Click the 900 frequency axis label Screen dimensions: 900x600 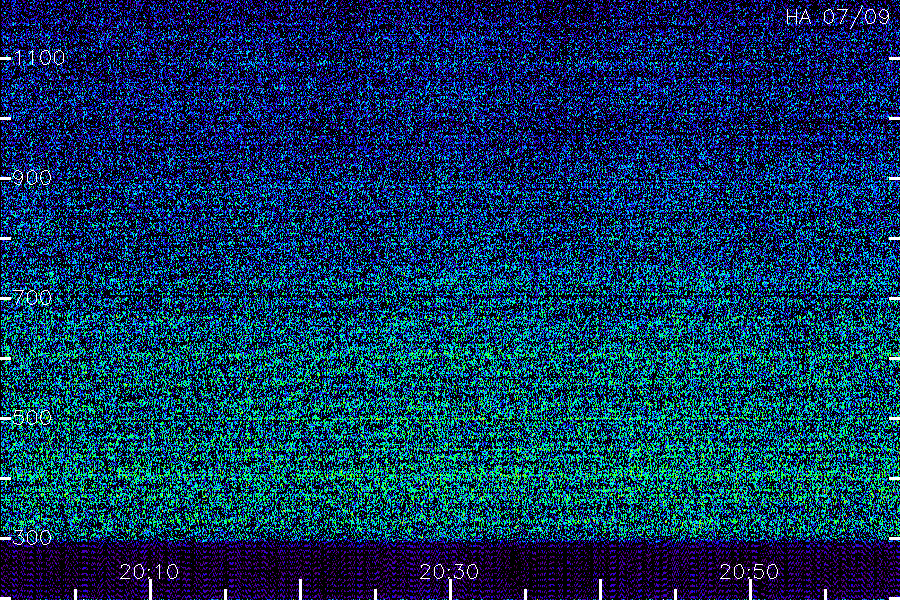click(32, 178)
